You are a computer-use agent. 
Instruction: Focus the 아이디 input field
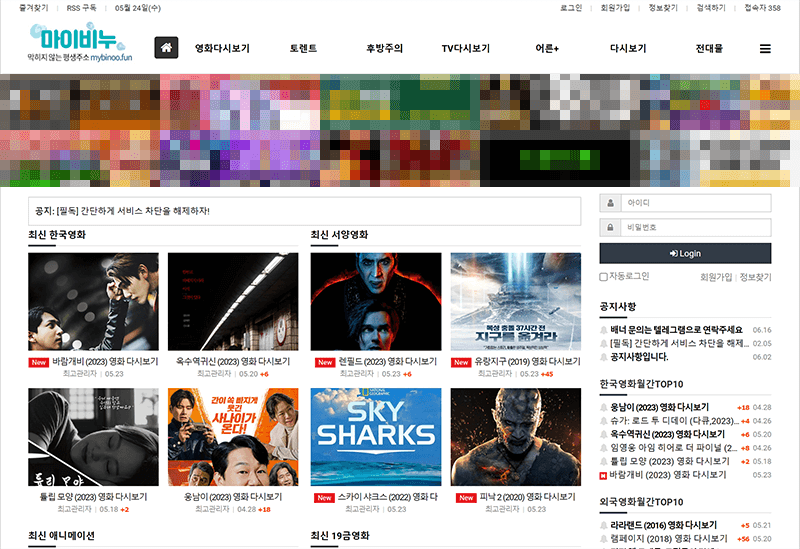(696, 203)
